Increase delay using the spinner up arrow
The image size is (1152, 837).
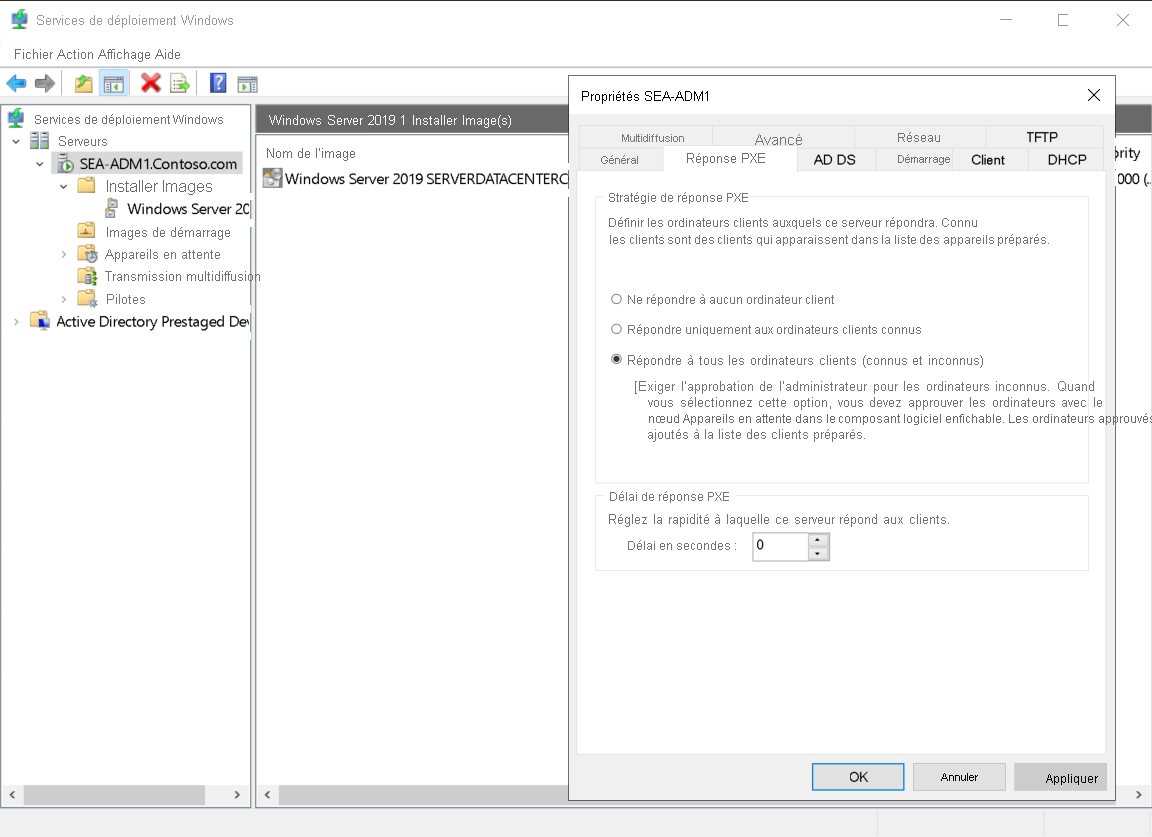point(818,541)
